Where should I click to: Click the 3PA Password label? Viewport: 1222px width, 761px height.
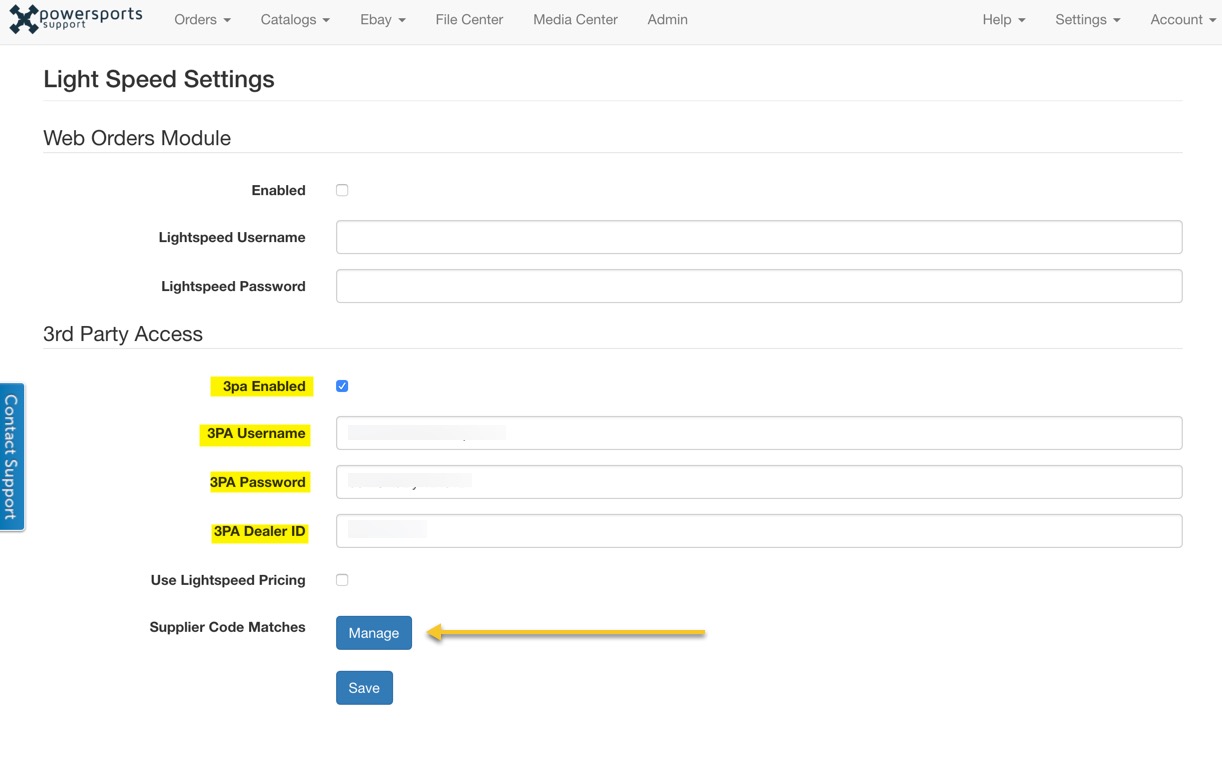click(x=258, y=482)
